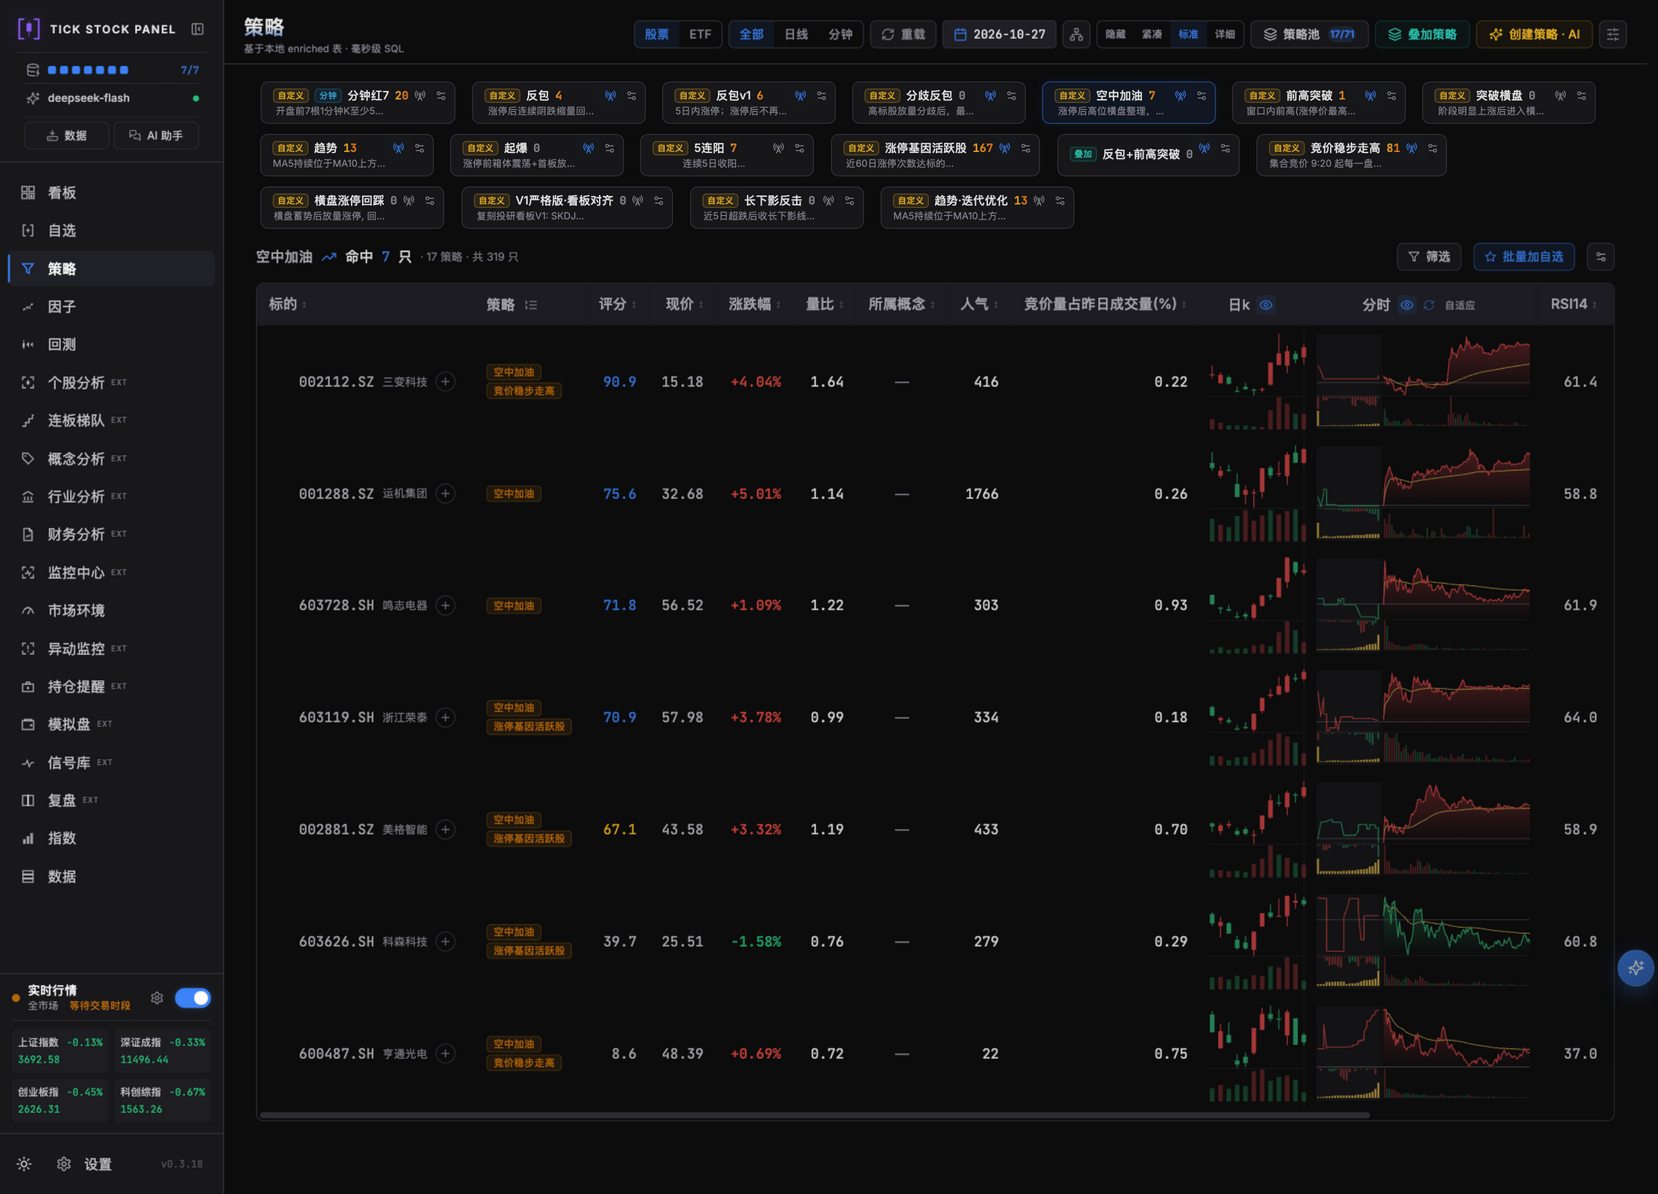1658x1194 pixels.
Task: Open the 策略 column list filter
Action: tap(531, 305)
